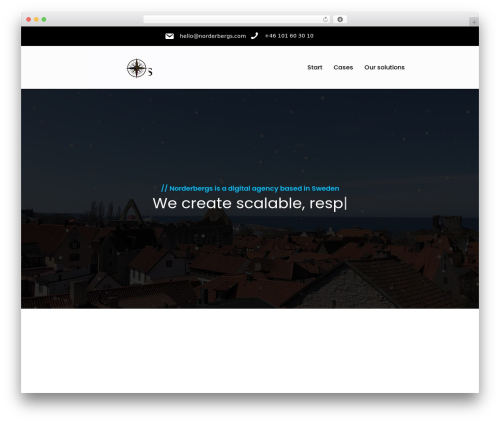
Task: Click the browser address bar
Action: pos(237,19)
